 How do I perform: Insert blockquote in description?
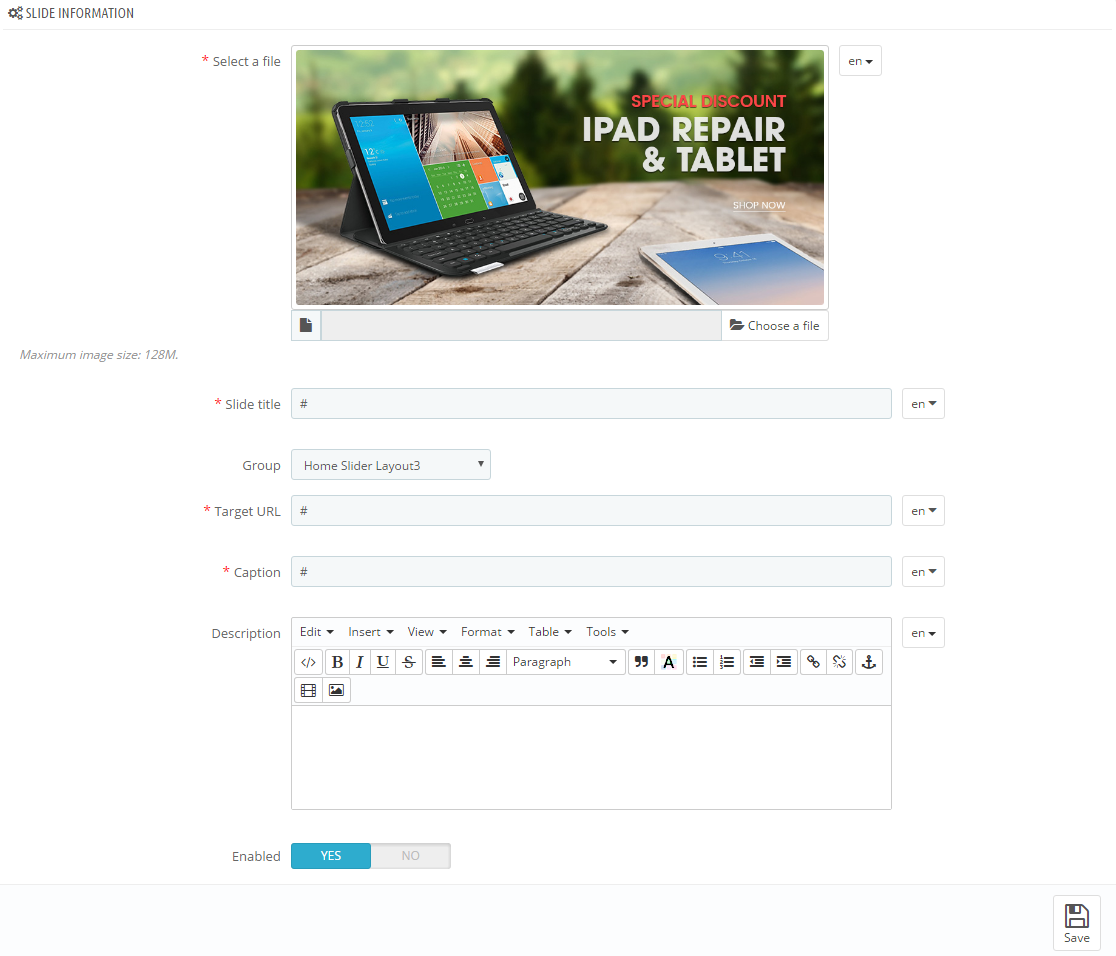click(x=641, y=662)
